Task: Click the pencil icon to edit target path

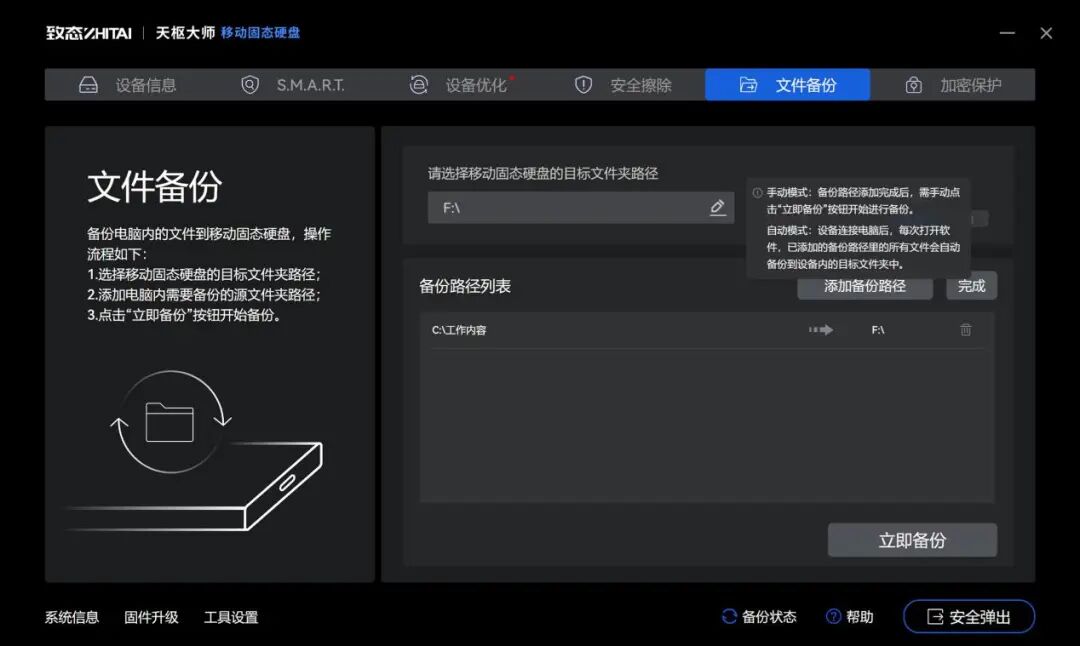Action: click(717, 207)
